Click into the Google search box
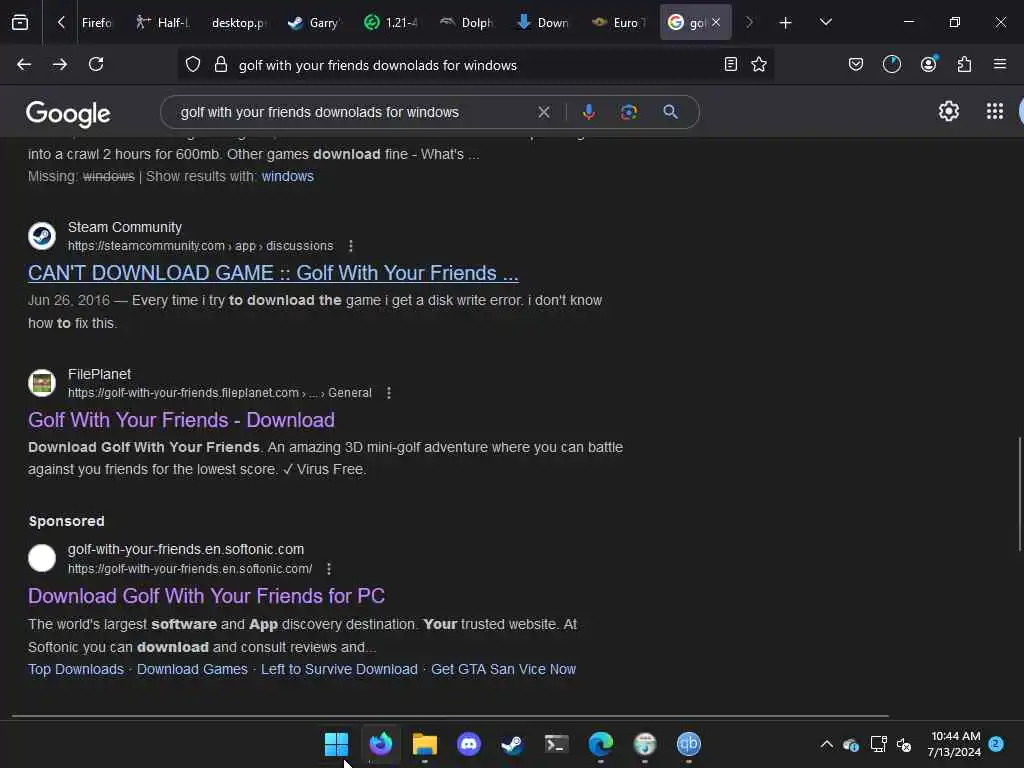1024x768 pixels. [353, 112]
